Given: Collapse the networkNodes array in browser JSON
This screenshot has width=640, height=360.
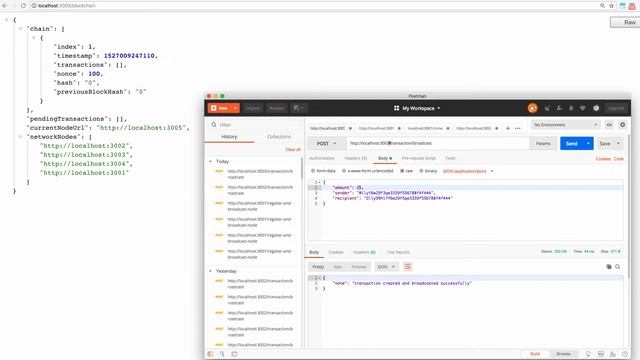Looking at the screenshot, I should tap(20, 137).
